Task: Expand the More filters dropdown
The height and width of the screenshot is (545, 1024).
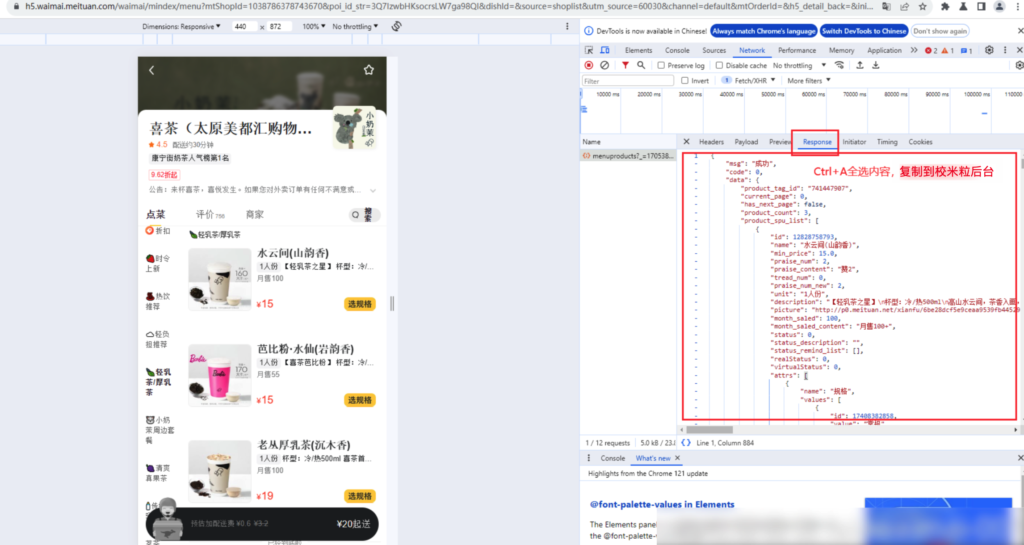Action: pos(807,80)
